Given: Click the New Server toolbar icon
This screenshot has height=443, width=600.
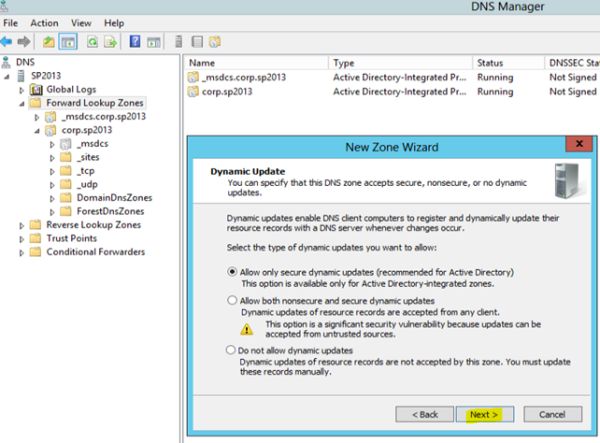Looking at the screenshot, I should point(178,41).
